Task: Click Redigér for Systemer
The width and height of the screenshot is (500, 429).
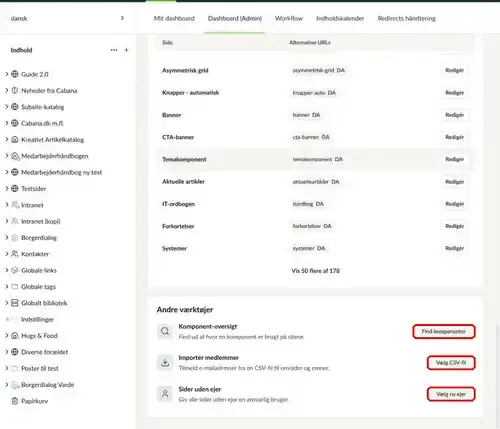Action: (455, 248)
